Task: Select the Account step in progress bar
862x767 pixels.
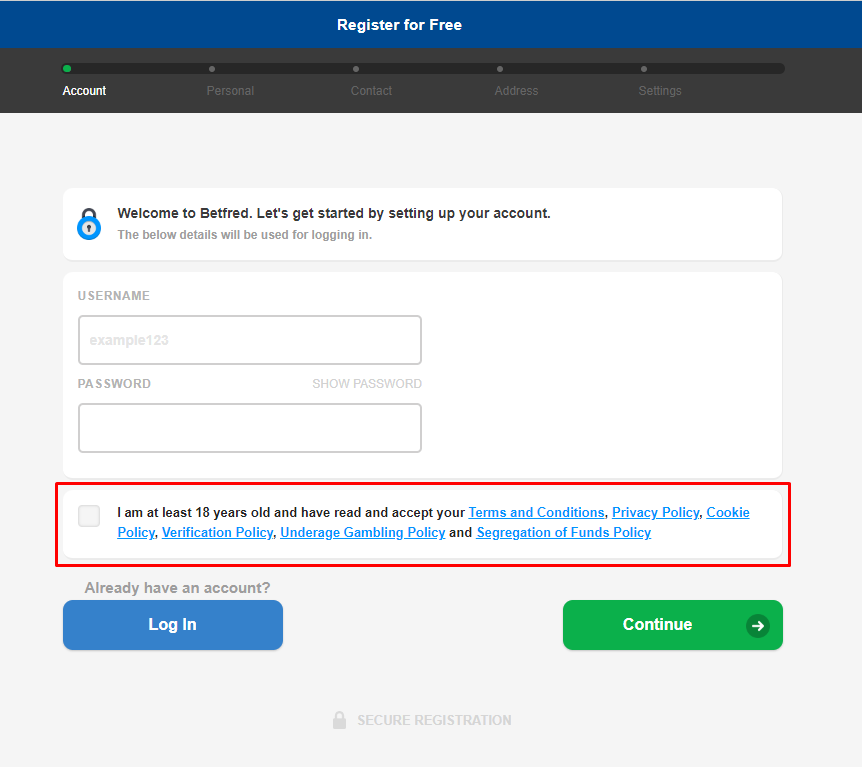Action: 84,91
